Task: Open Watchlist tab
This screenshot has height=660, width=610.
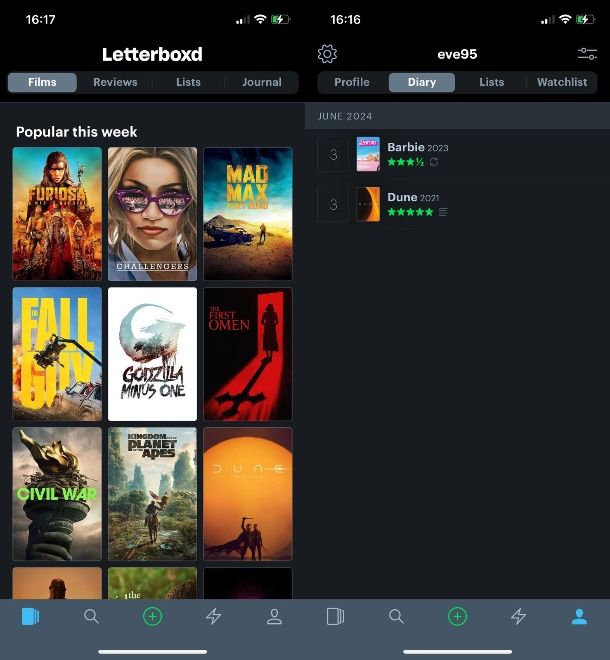Action: click(562, 82)
